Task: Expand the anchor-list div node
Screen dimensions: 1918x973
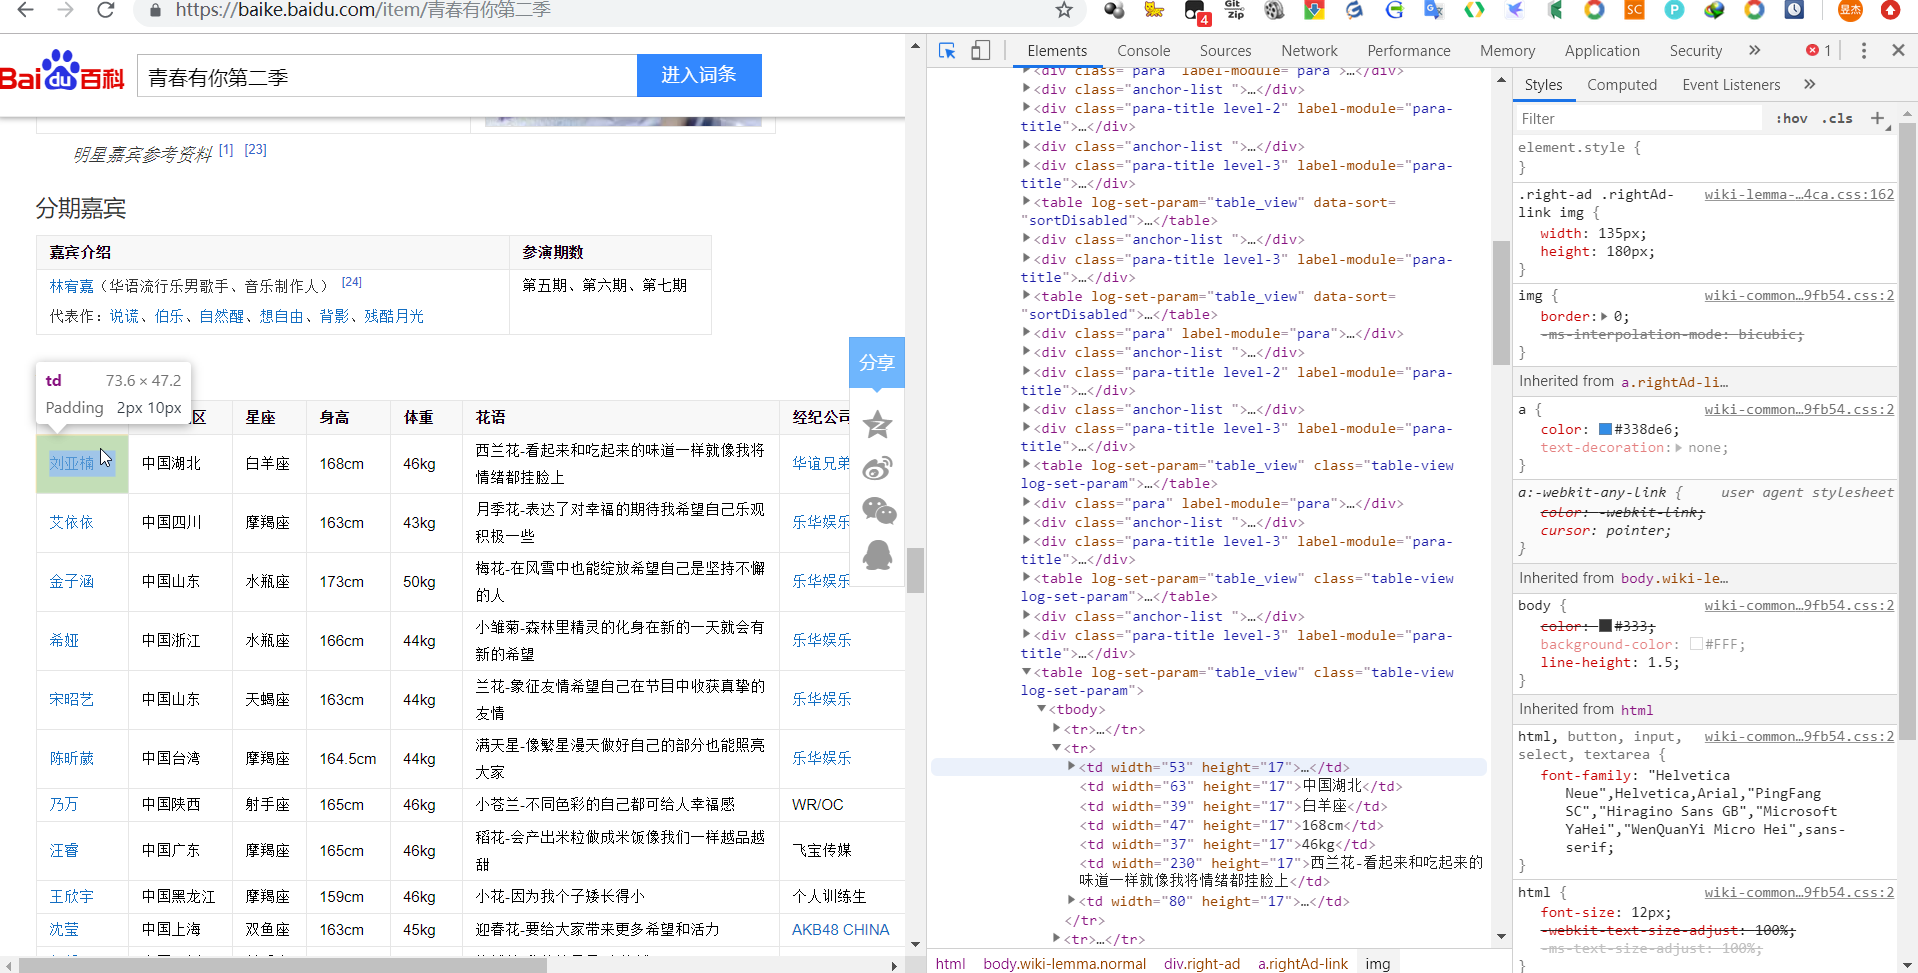Action: [1027, 89]
